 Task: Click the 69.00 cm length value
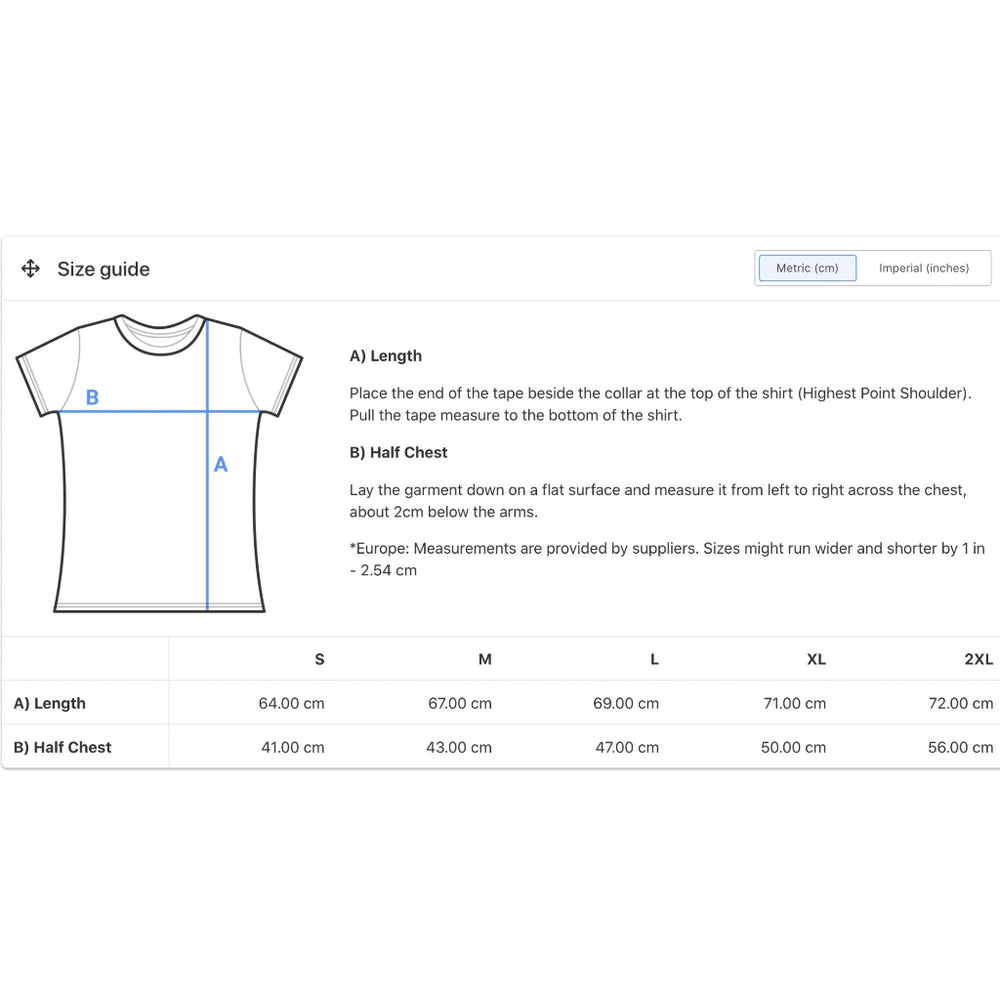pos(626,703)
